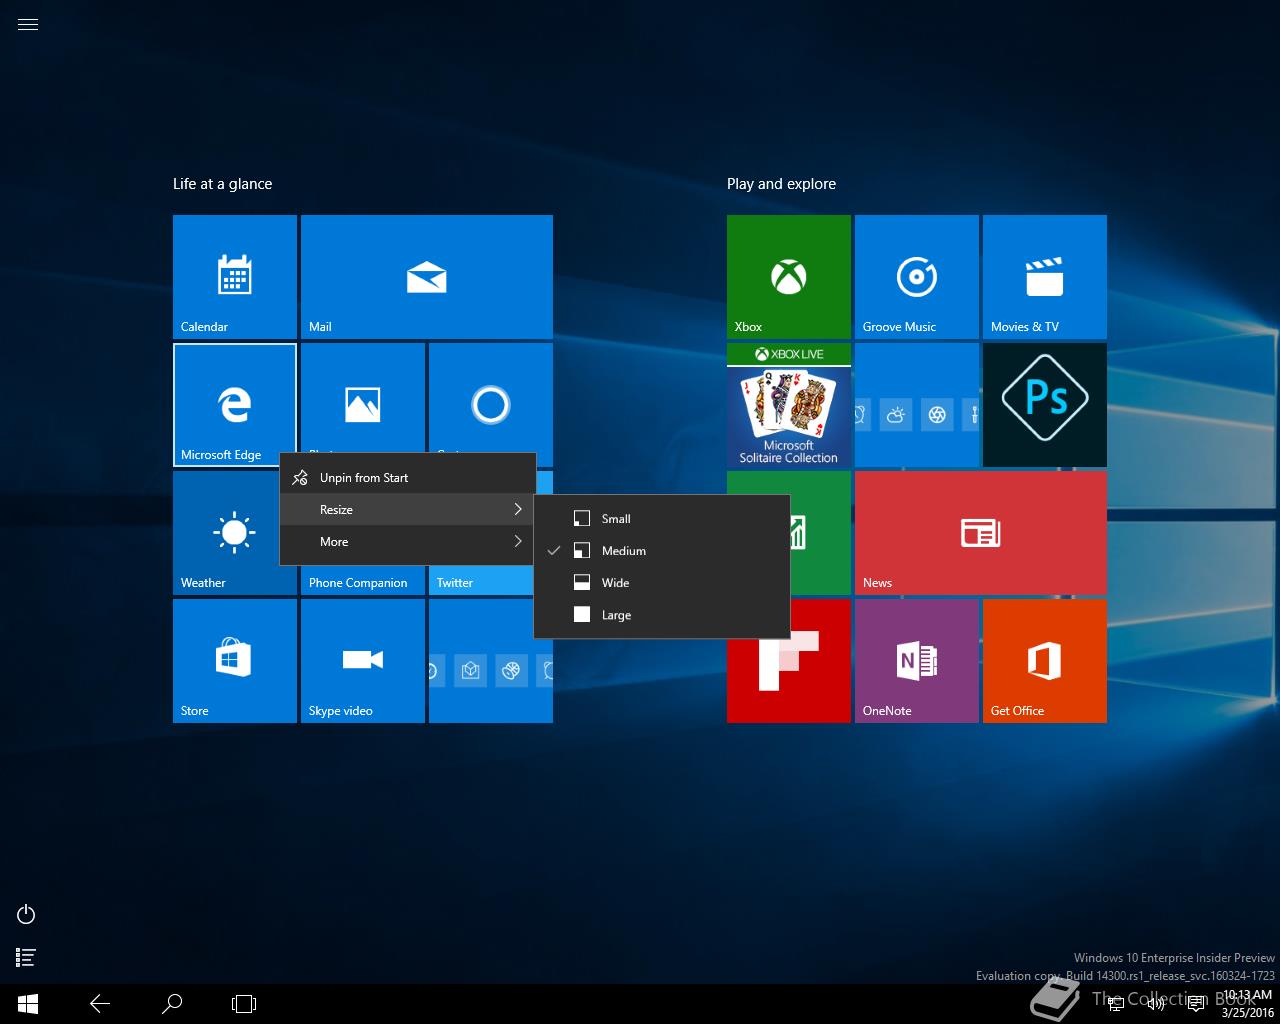The width and height of the screenshot is (1280, 1024).
Task: Click the taskbar Back arrow
Action: tap(100, 1004)
